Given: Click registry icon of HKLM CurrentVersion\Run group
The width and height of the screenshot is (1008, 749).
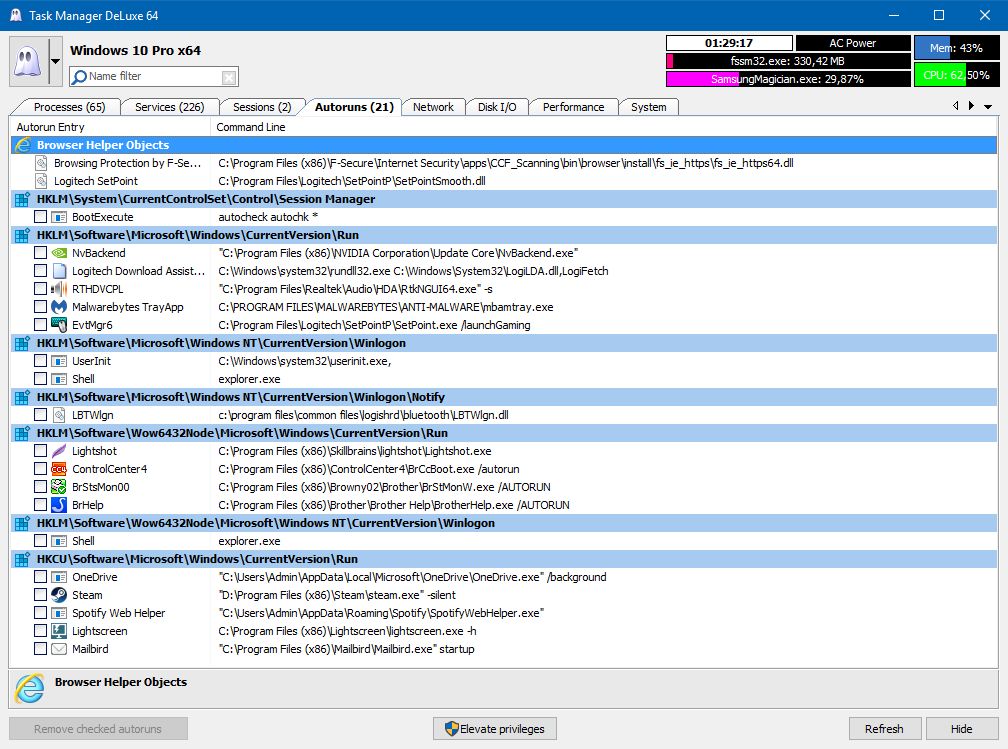Looking at the screenshot, I should (22, 235).
